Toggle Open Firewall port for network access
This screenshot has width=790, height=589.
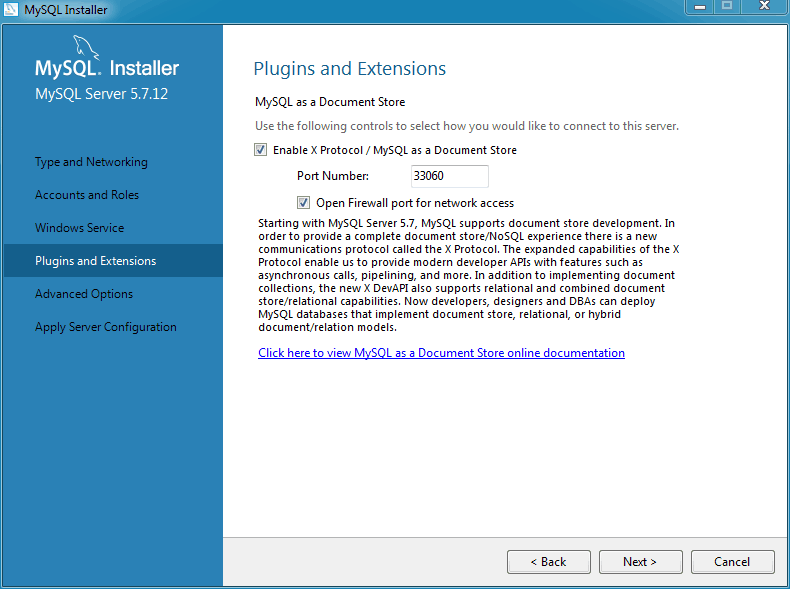click(x=303, y=203)
